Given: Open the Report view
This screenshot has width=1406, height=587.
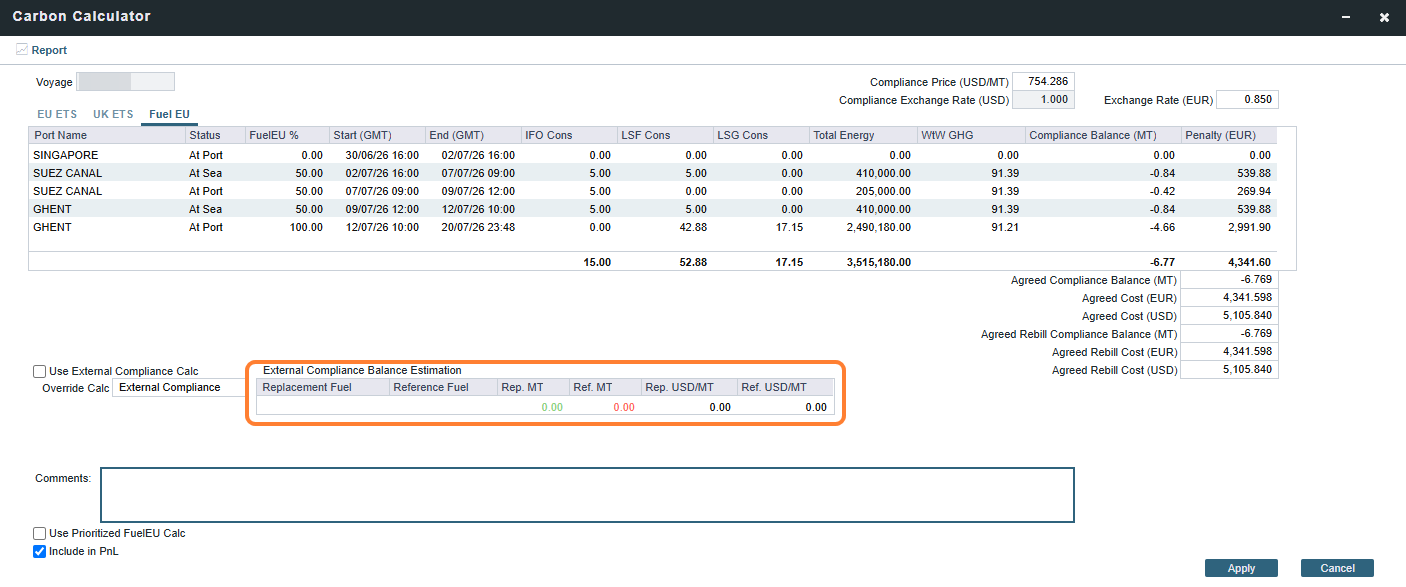Looking at the screenshot, I should coord(42,50).
